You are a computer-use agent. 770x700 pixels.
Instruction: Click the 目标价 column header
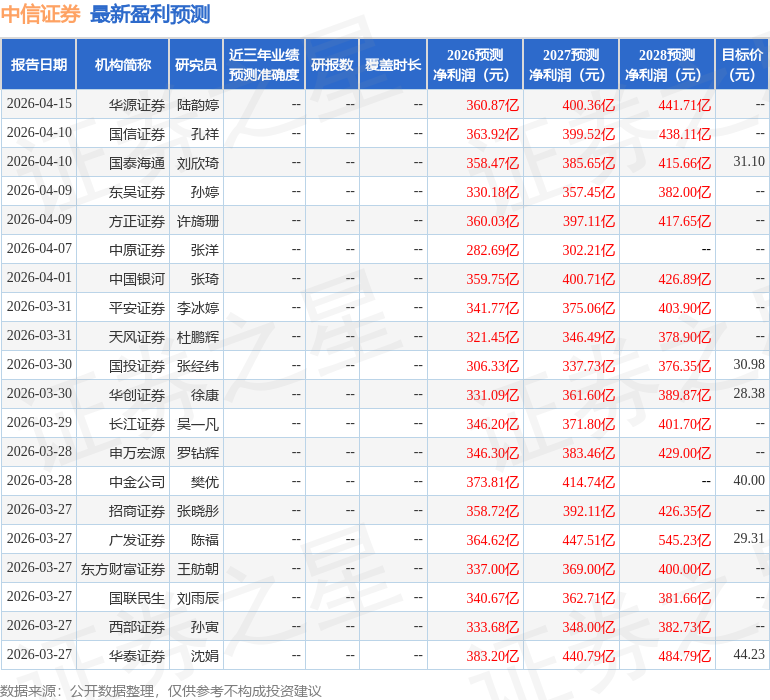click(x=742, y=64)
